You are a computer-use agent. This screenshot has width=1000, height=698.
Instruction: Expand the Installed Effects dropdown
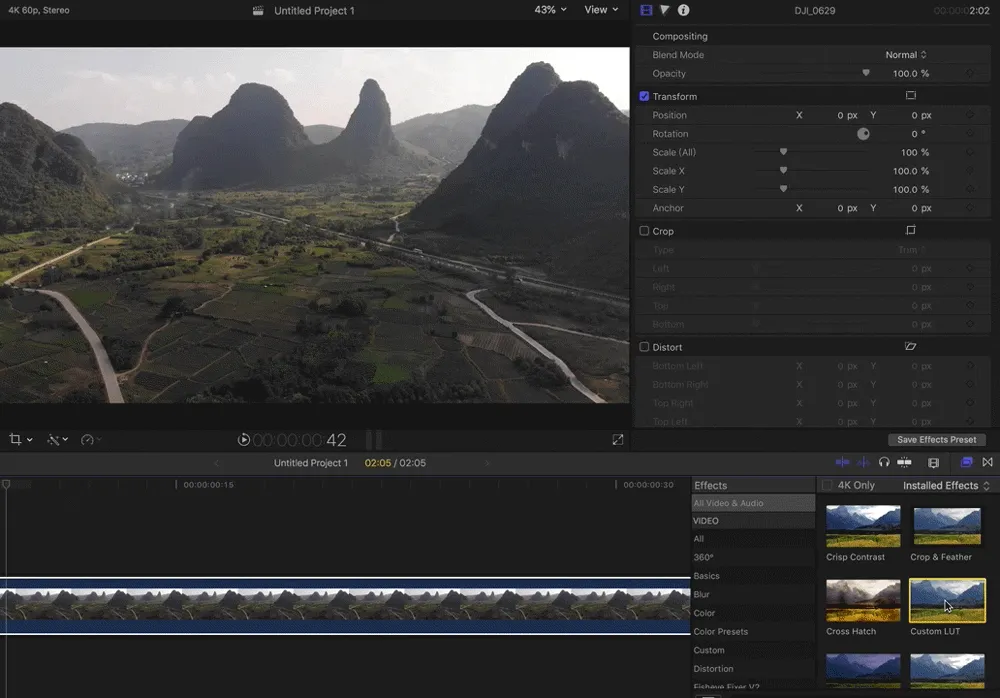click(946, 486)
